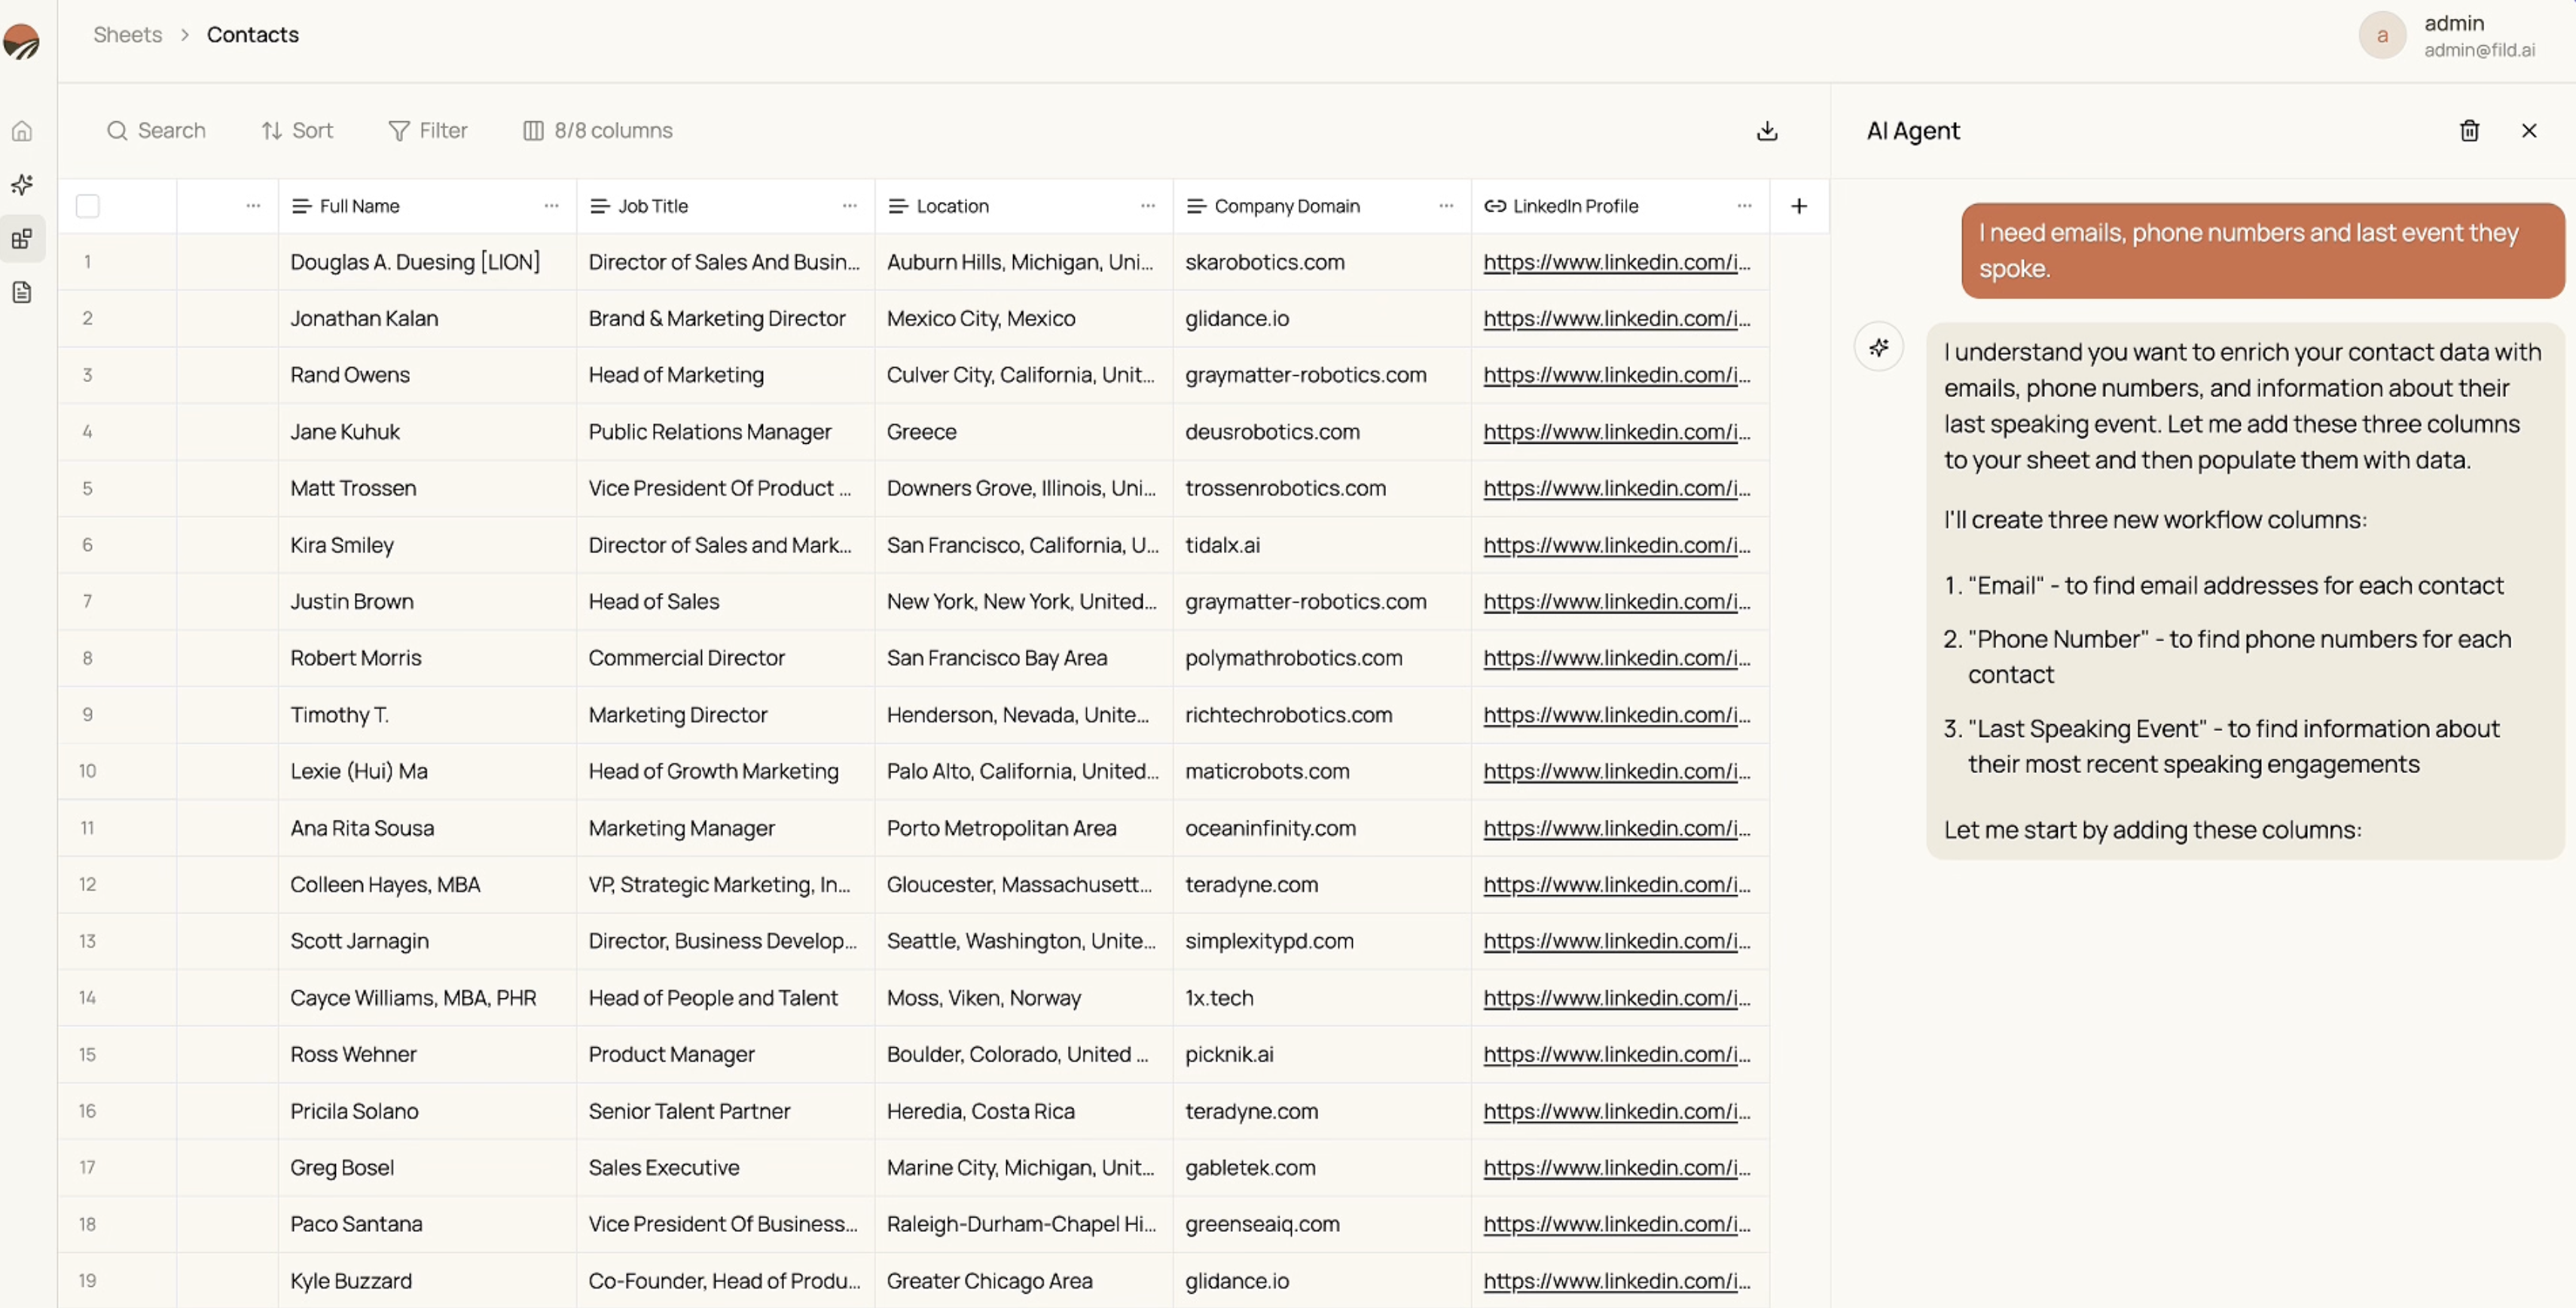Open the AI sparkle sidebar icon
Viewport: 2576px width, 1308px height.
click(22, 185)
